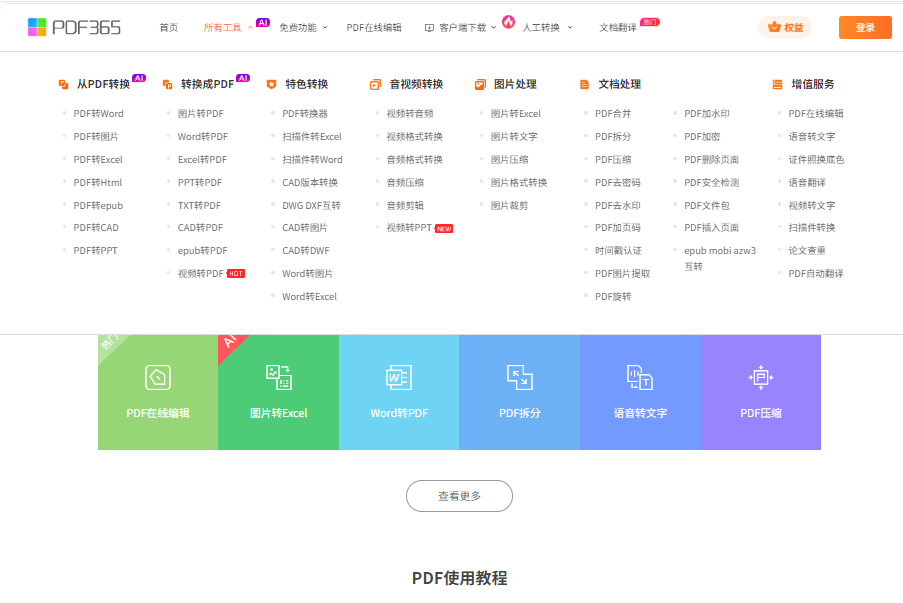Viewport: 903px width, 603px height.
Task: Expand the 免费功能 dropdown
Action: (303, 28)
